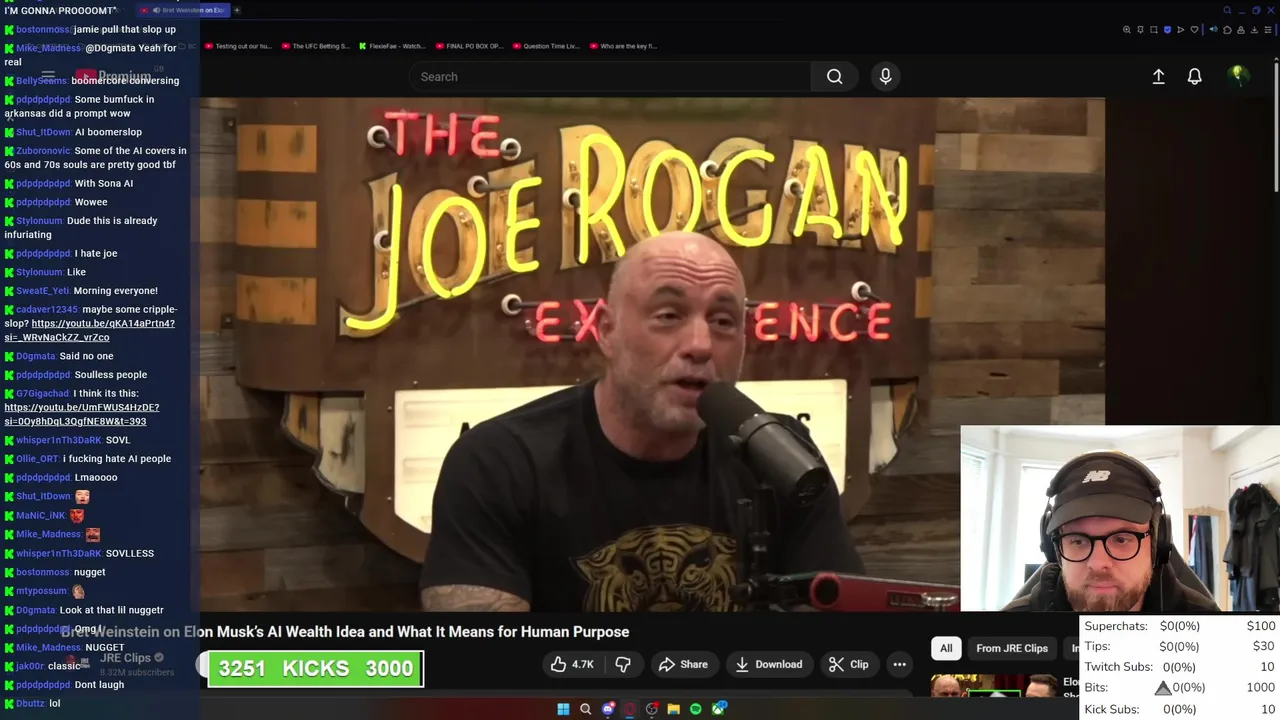Open the YouTube upload/create icon
1280x720 pixels.
(x=1158, y=76)
